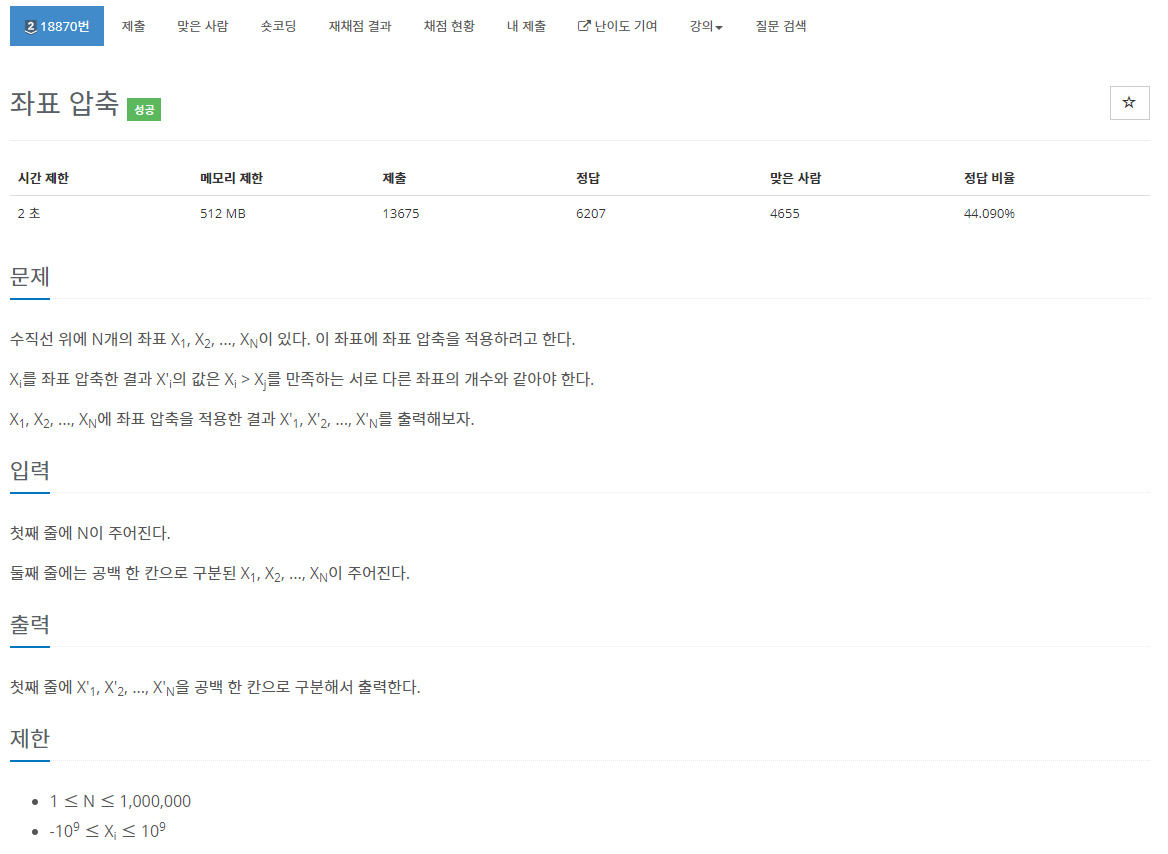
Task: Click the 제한 section heading
Action: coord(30,738)
